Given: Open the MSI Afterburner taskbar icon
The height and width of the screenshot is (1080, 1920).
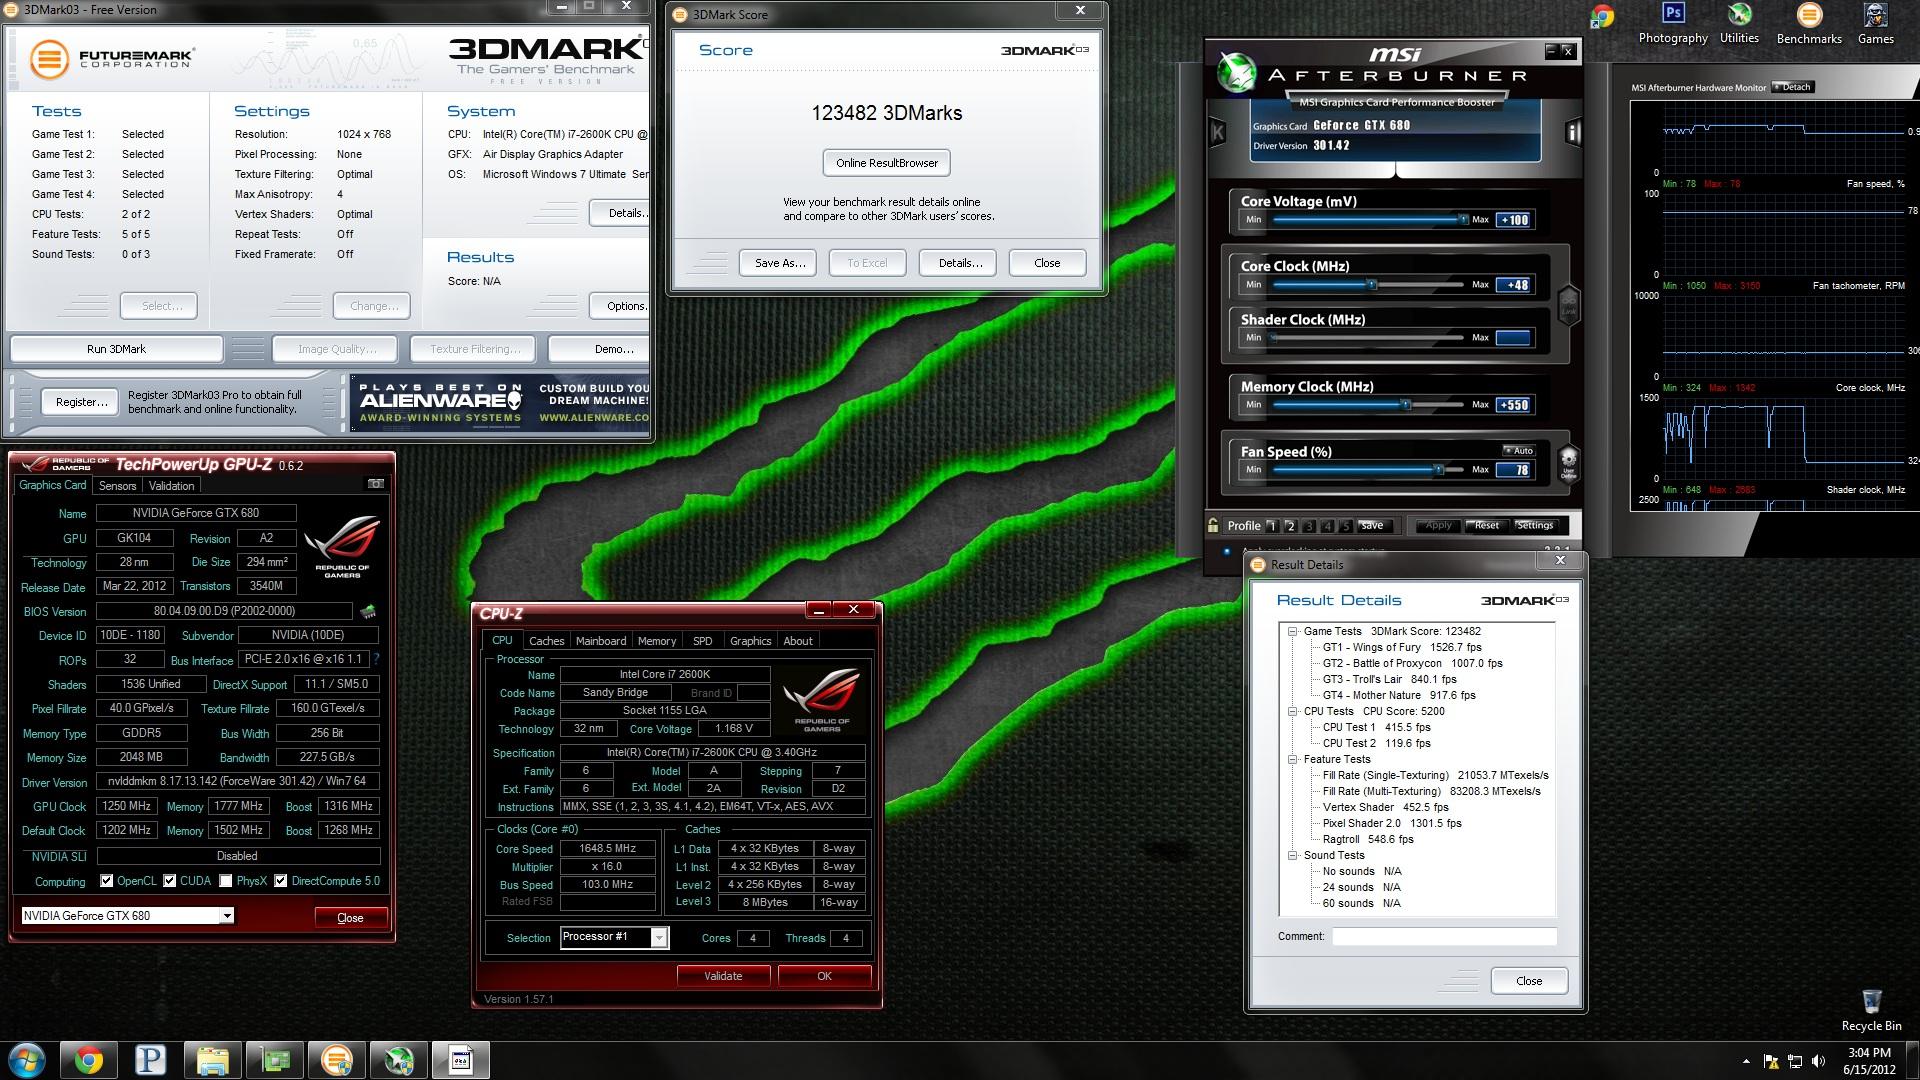Looking at the screenshot, I should (398, 1060).
